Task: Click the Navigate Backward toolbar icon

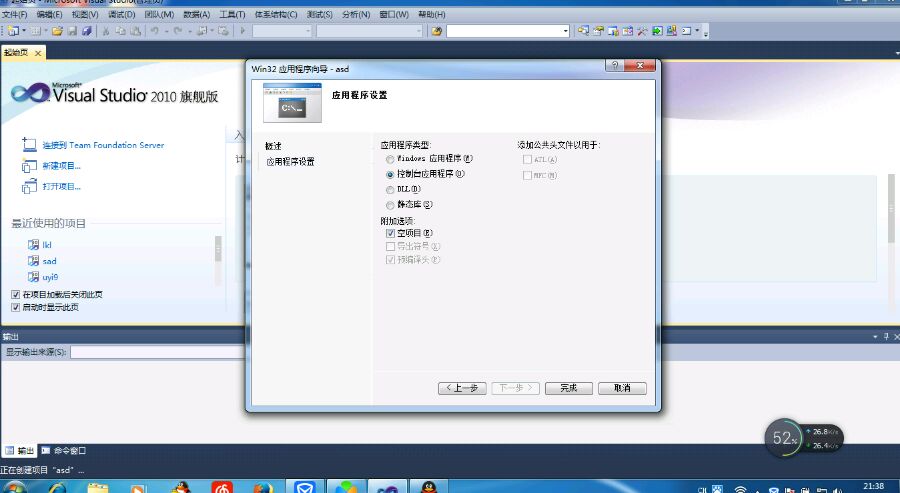Action: pos(201,31)
